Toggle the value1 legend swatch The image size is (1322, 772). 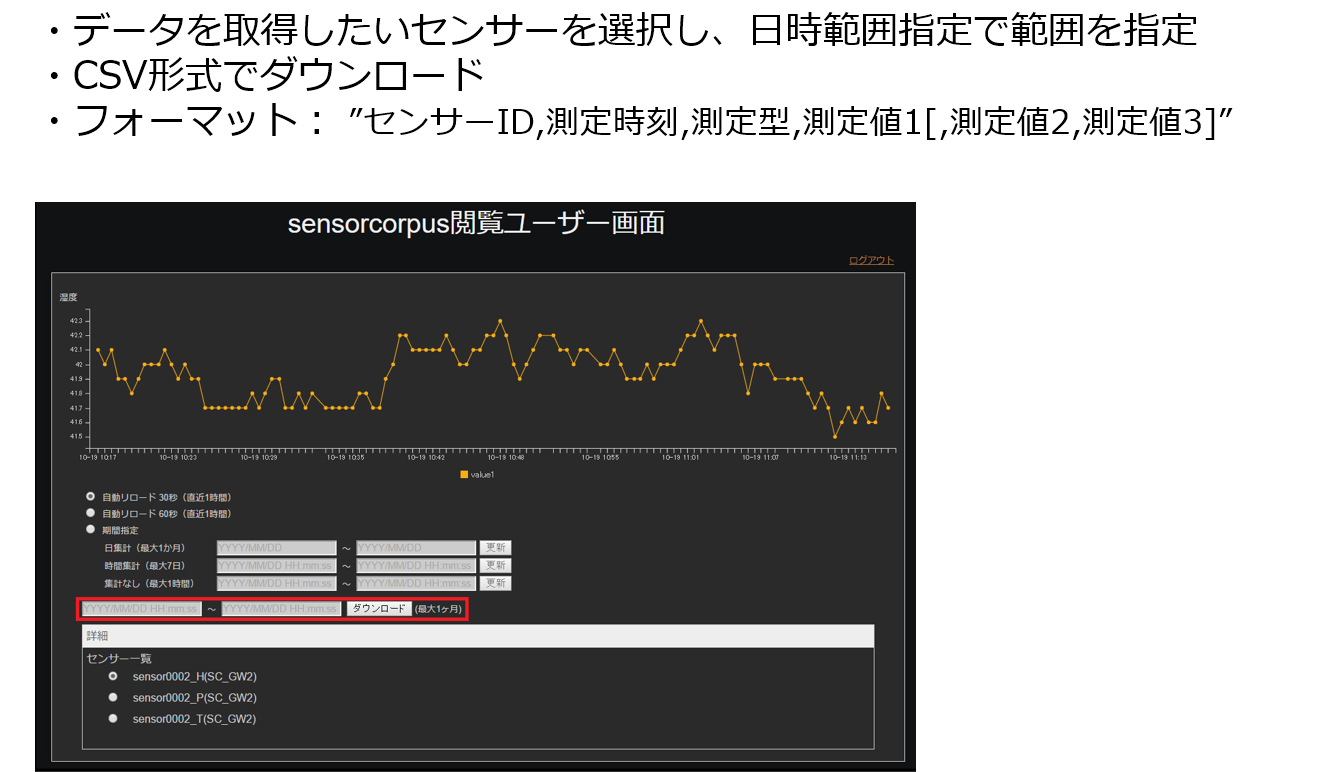(464, 474)
